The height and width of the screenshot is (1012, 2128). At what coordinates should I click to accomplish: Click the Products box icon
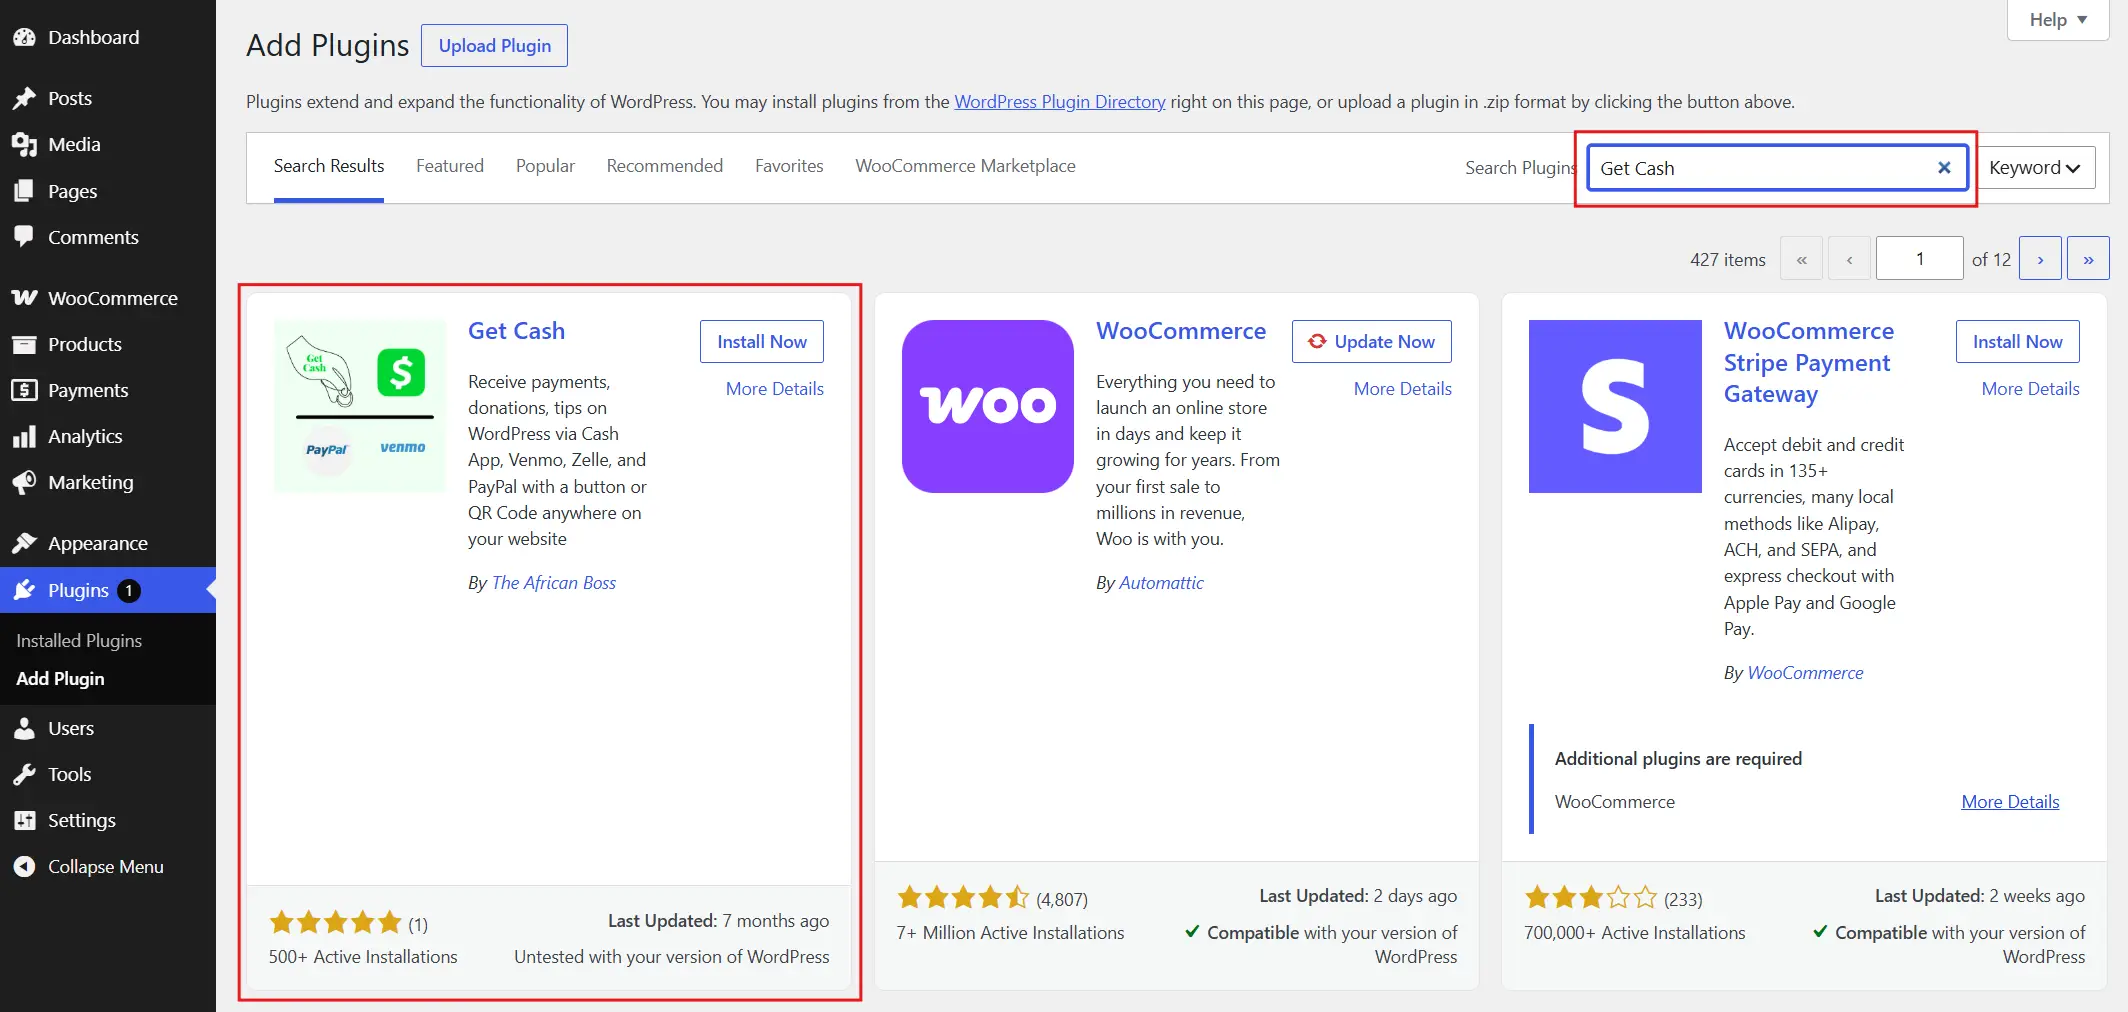(25, 344)
